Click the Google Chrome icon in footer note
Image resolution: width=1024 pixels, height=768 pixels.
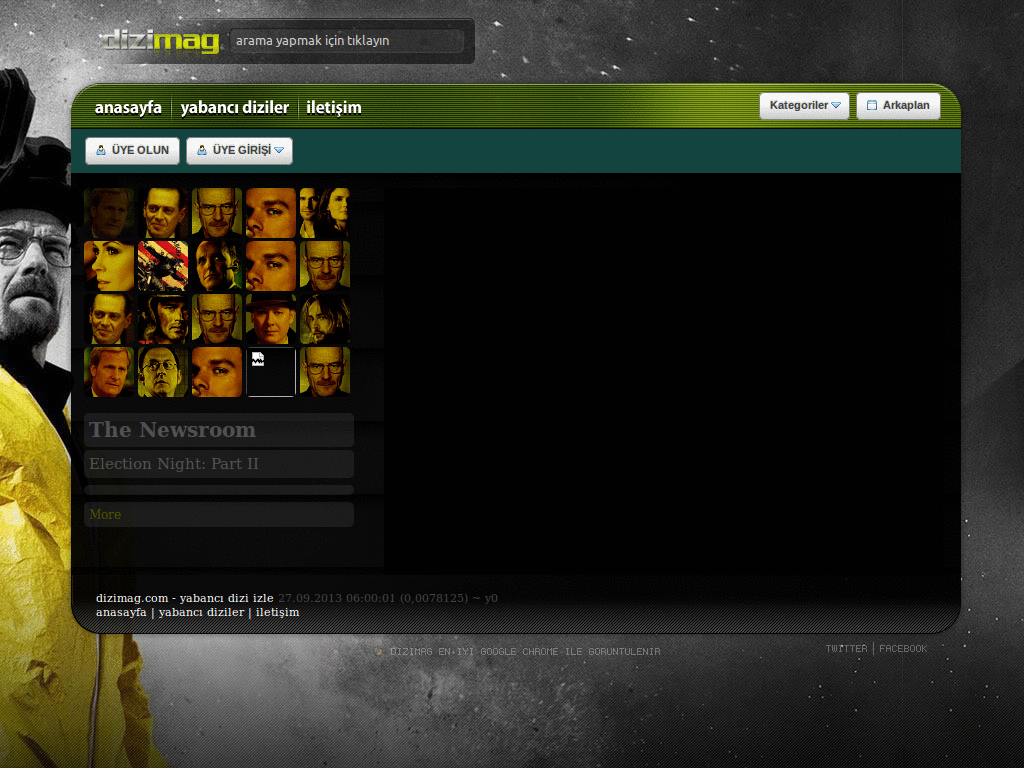379,650
